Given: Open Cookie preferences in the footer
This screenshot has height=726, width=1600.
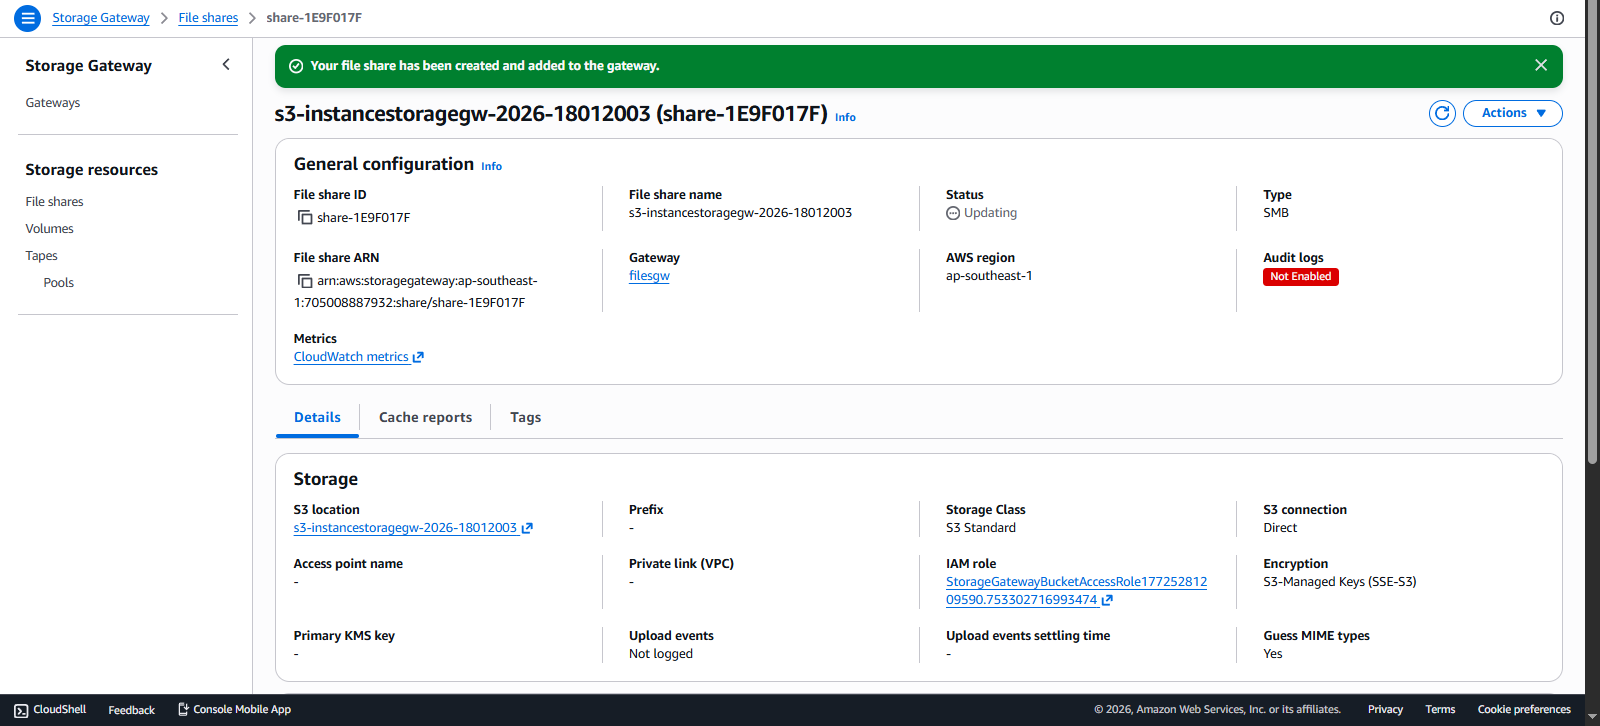Looking at the screenshot, I should tap(1524, 710).
